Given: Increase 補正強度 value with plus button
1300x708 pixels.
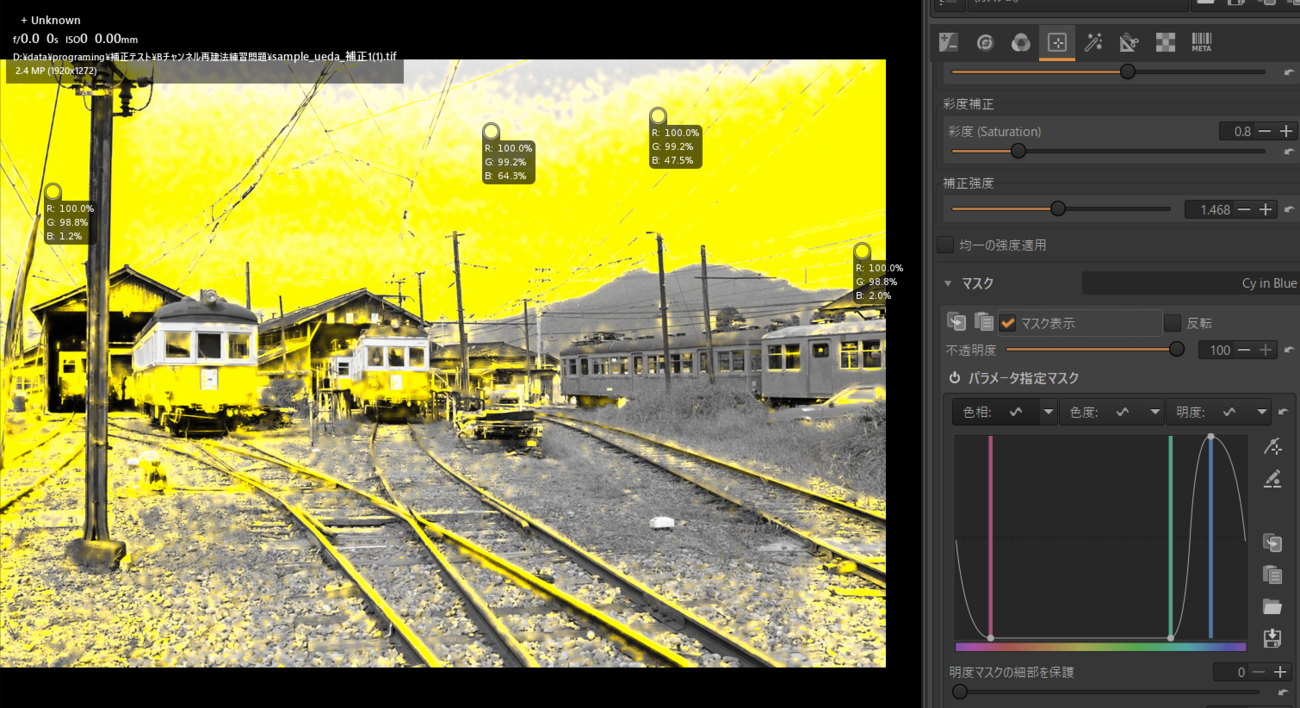Looking at the screenshot, I should [x=1265, y=210].
